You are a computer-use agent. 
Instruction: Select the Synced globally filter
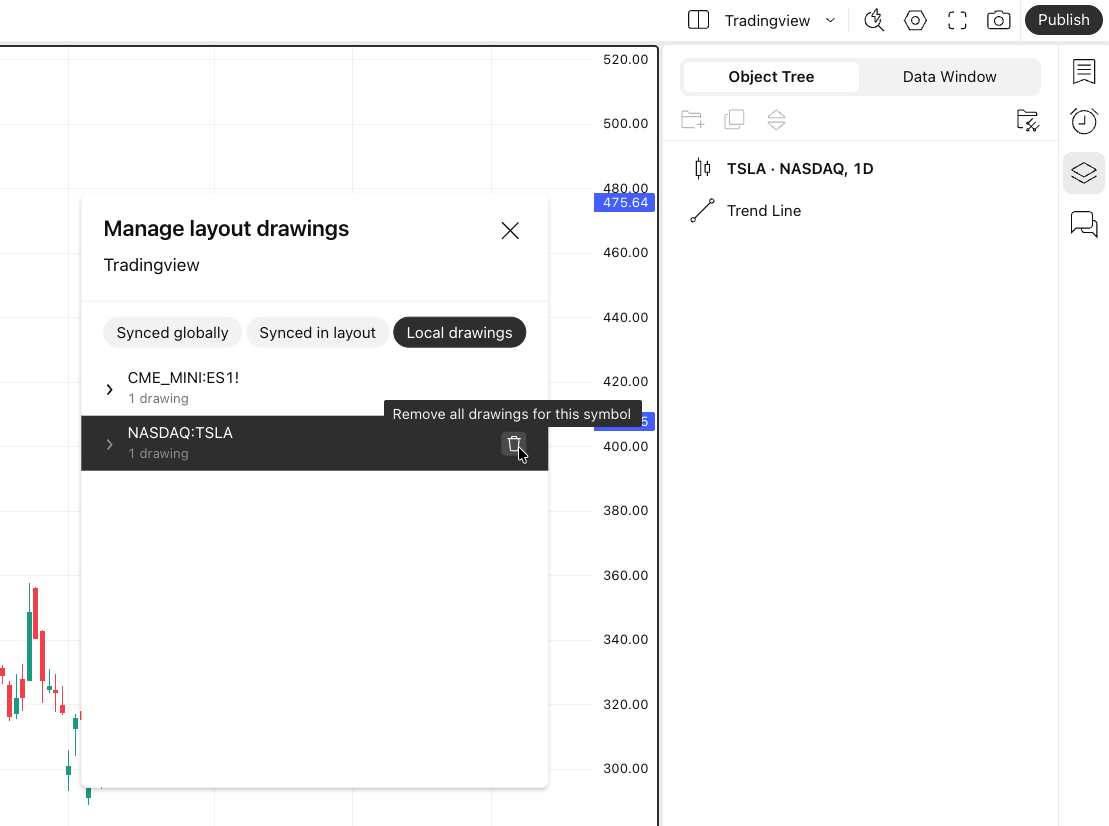click(172, 333)
